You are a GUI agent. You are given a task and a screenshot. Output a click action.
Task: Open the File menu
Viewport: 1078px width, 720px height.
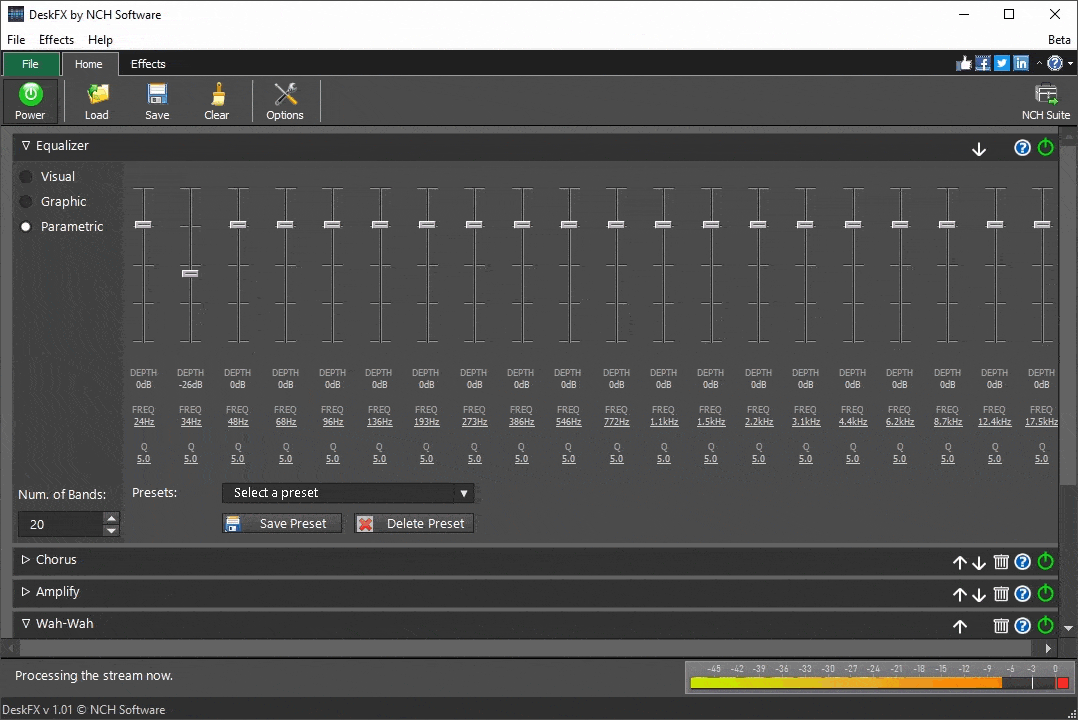16,40
